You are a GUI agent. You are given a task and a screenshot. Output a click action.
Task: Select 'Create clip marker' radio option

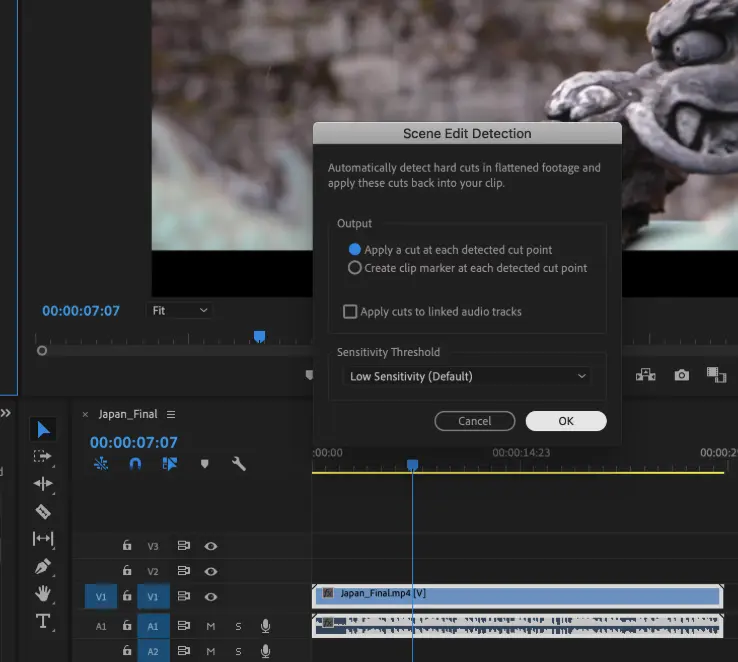[x=354, y=268]
